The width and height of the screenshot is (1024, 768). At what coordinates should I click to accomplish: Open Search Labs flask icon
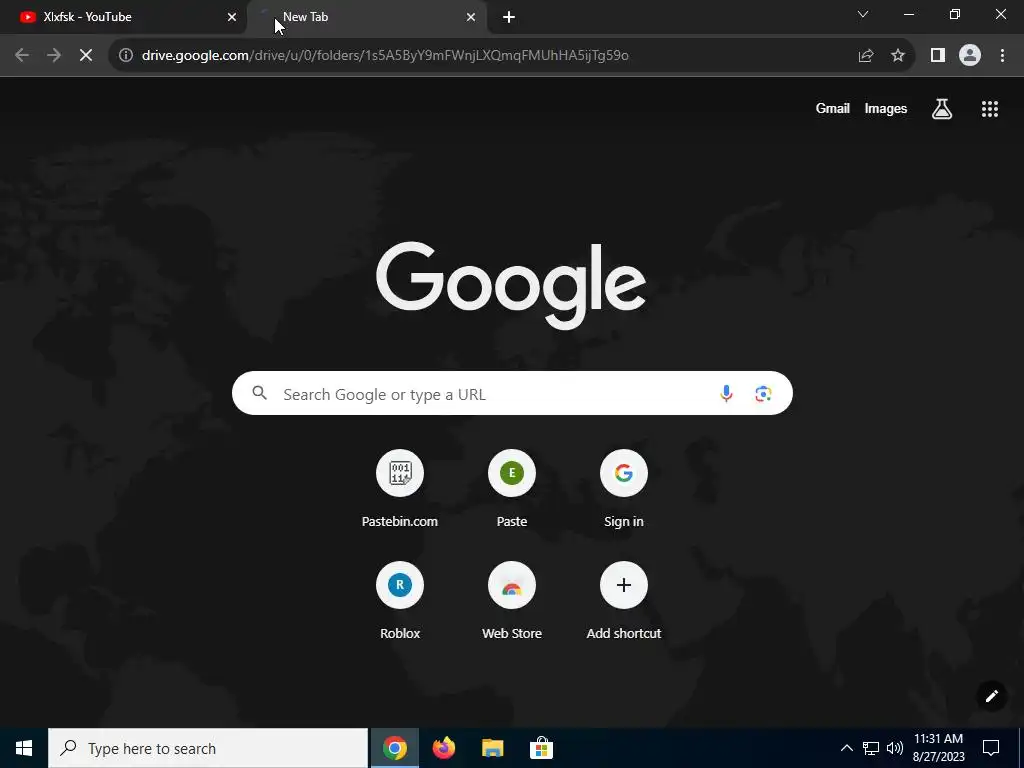tap(942, 109)
